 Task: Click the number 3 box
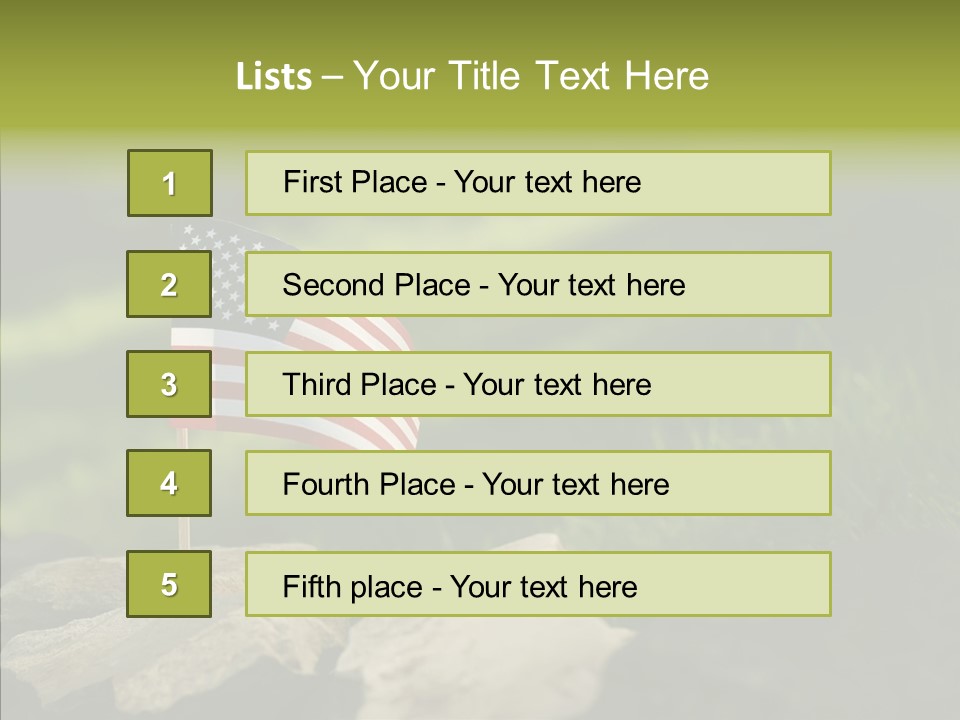[169, 384]
